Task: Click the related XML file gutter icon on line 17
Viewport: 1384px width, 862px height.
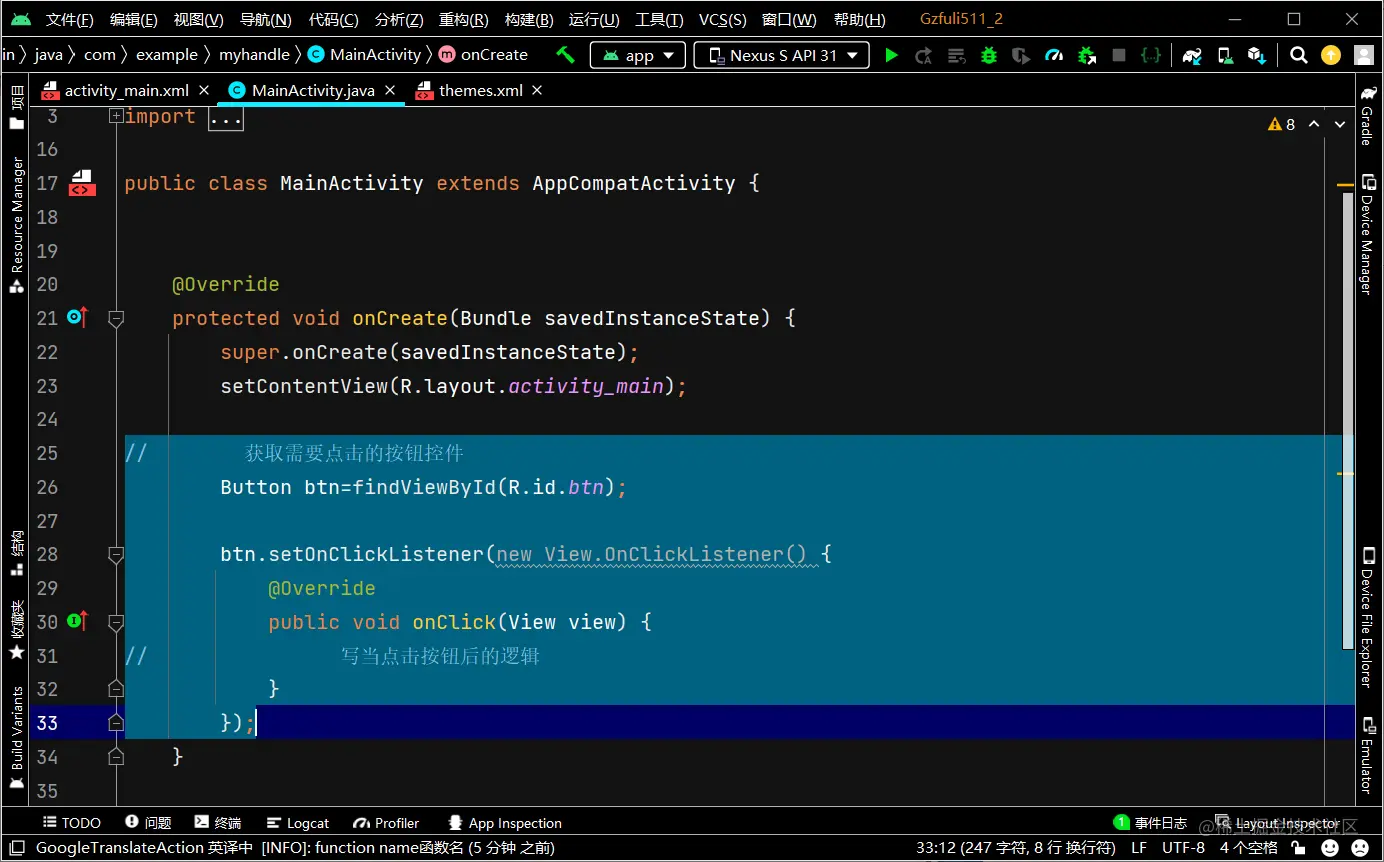Action: point(82,184)
